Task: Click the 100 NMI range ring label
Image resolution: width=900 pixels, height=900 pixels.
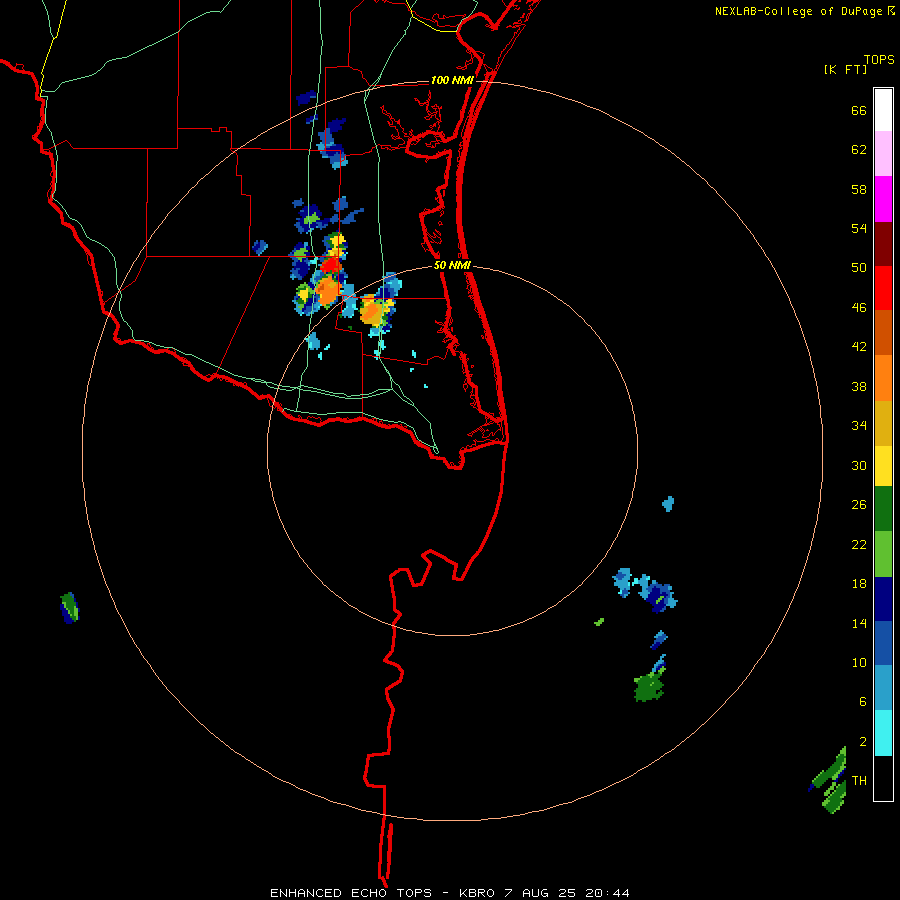Action: (x=452, y=80)
